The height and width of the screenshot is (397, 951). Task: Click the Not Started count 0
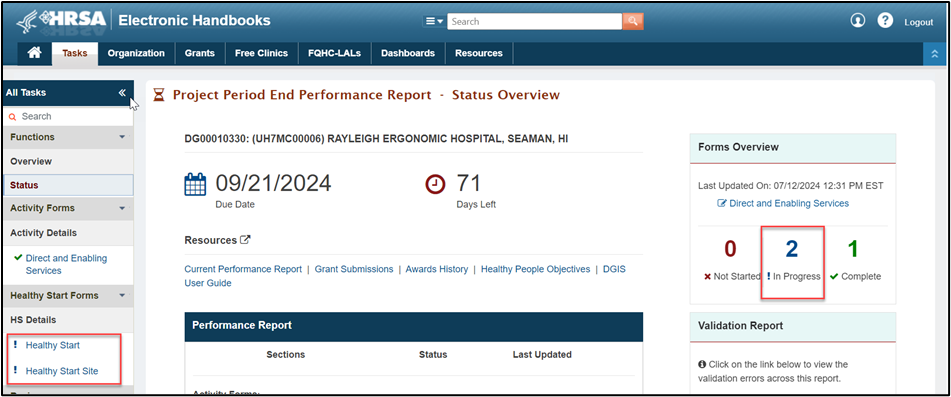point(731,249)
